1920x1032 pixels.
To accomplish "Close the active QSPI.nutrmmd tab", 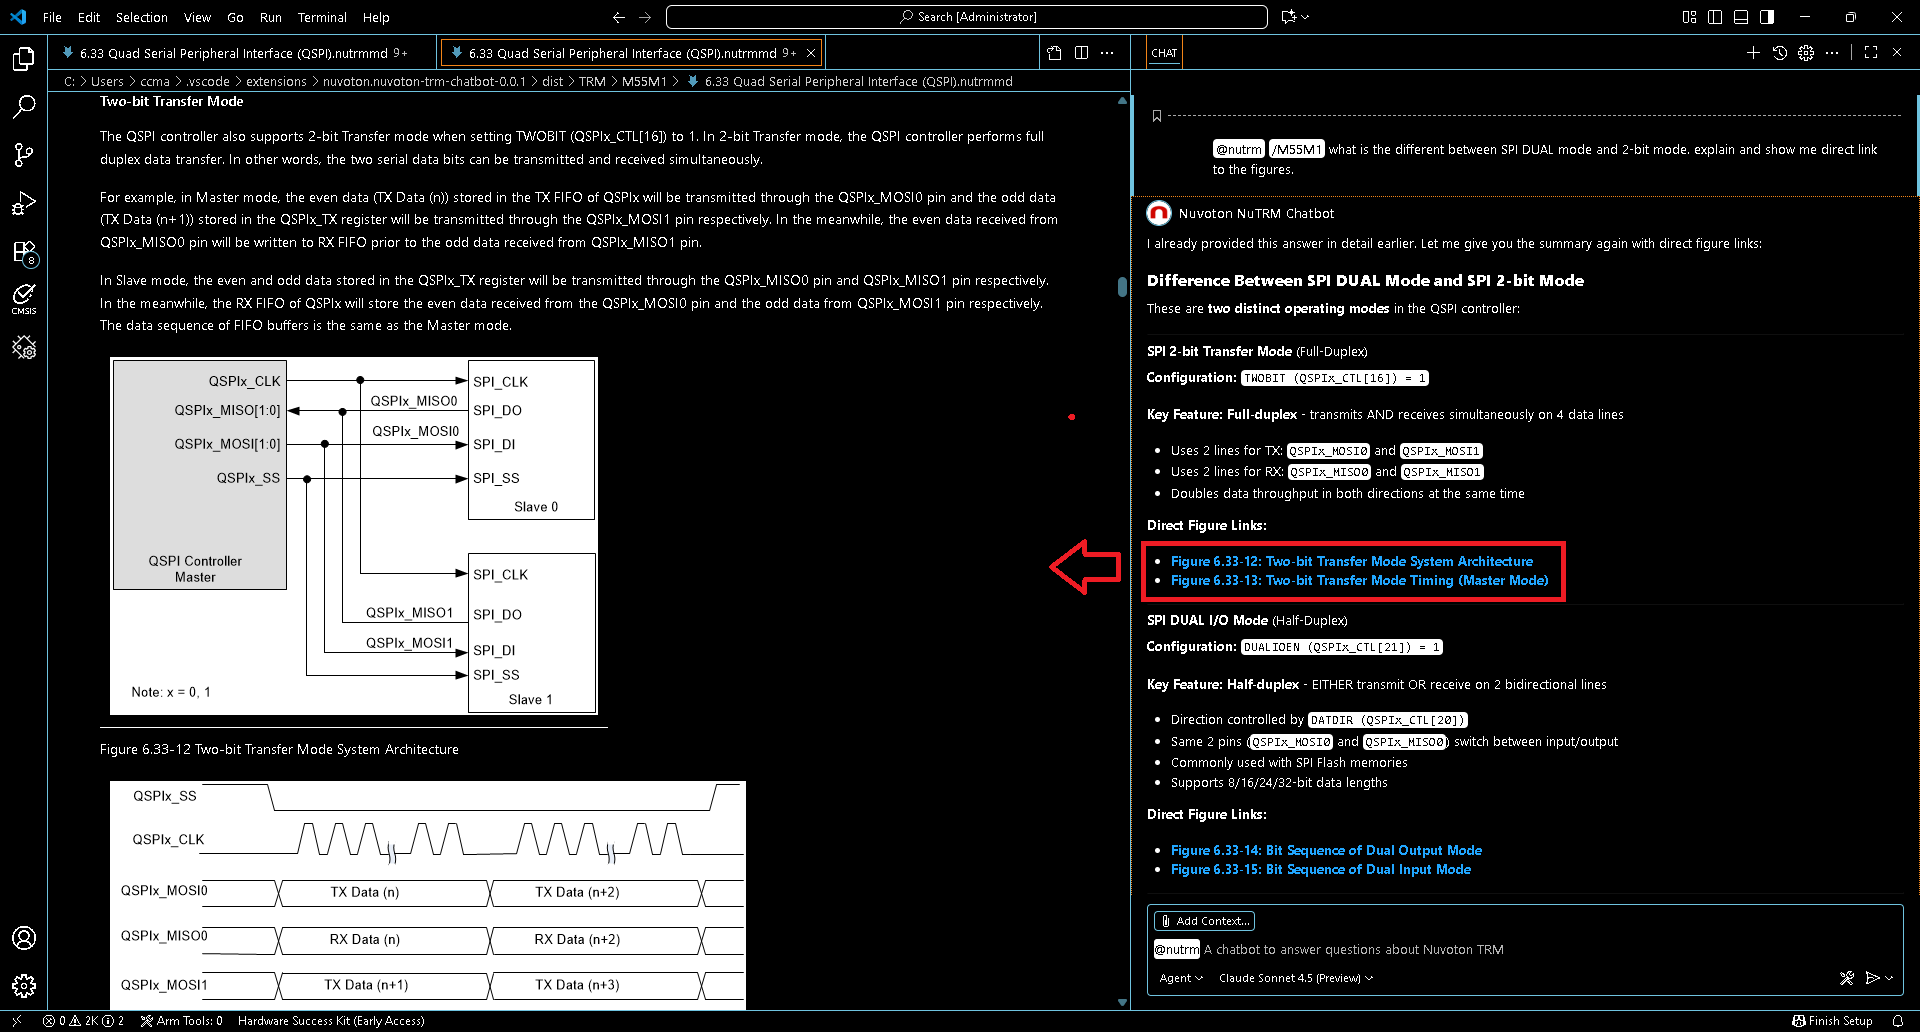I will click(x=811, y=53).
